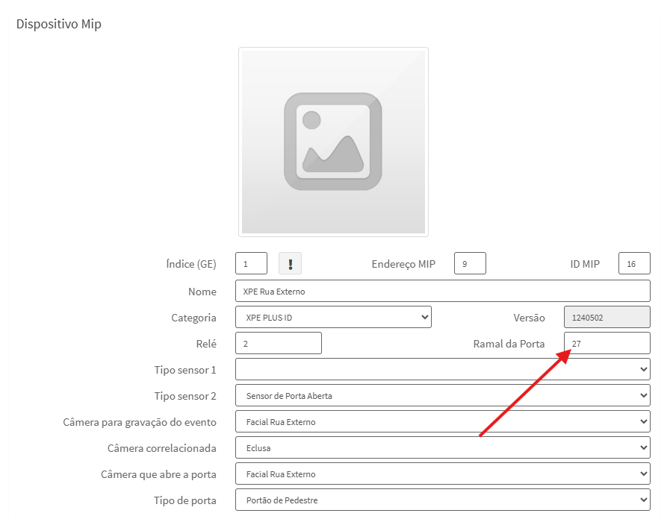Expand the Câmera que abre a porta dropdown

coord(442,473)
